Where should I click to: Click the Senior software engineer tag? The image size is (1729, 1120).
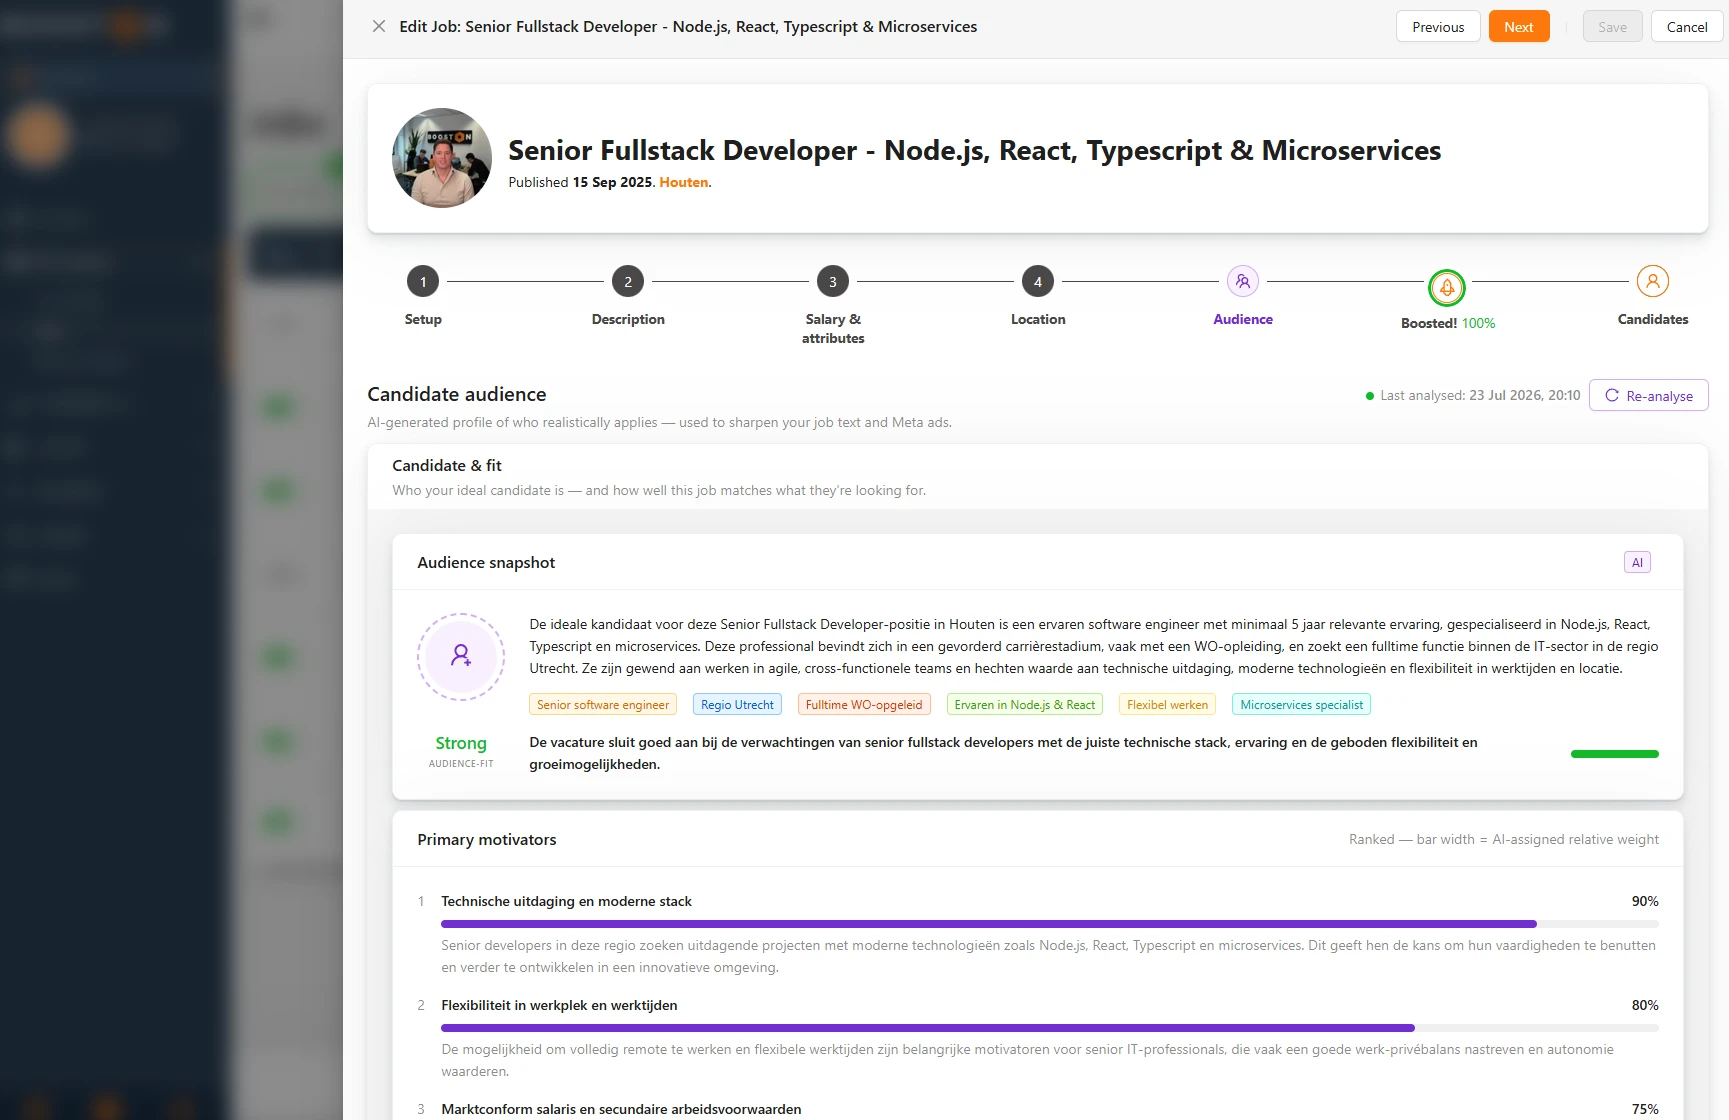click(x=603, y=705)
